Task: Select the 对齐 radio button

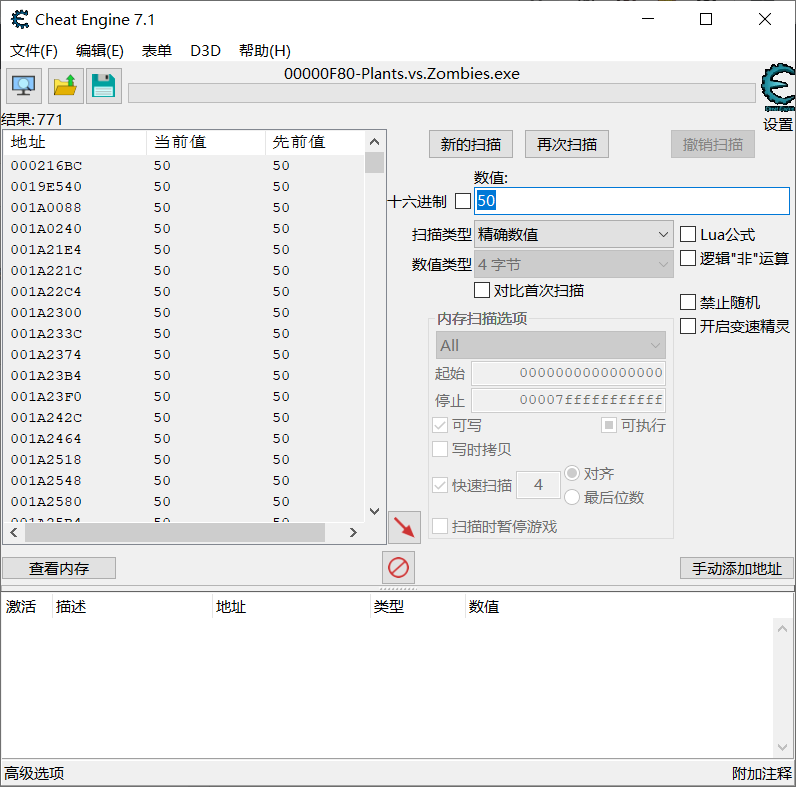Action: [572, 473]
